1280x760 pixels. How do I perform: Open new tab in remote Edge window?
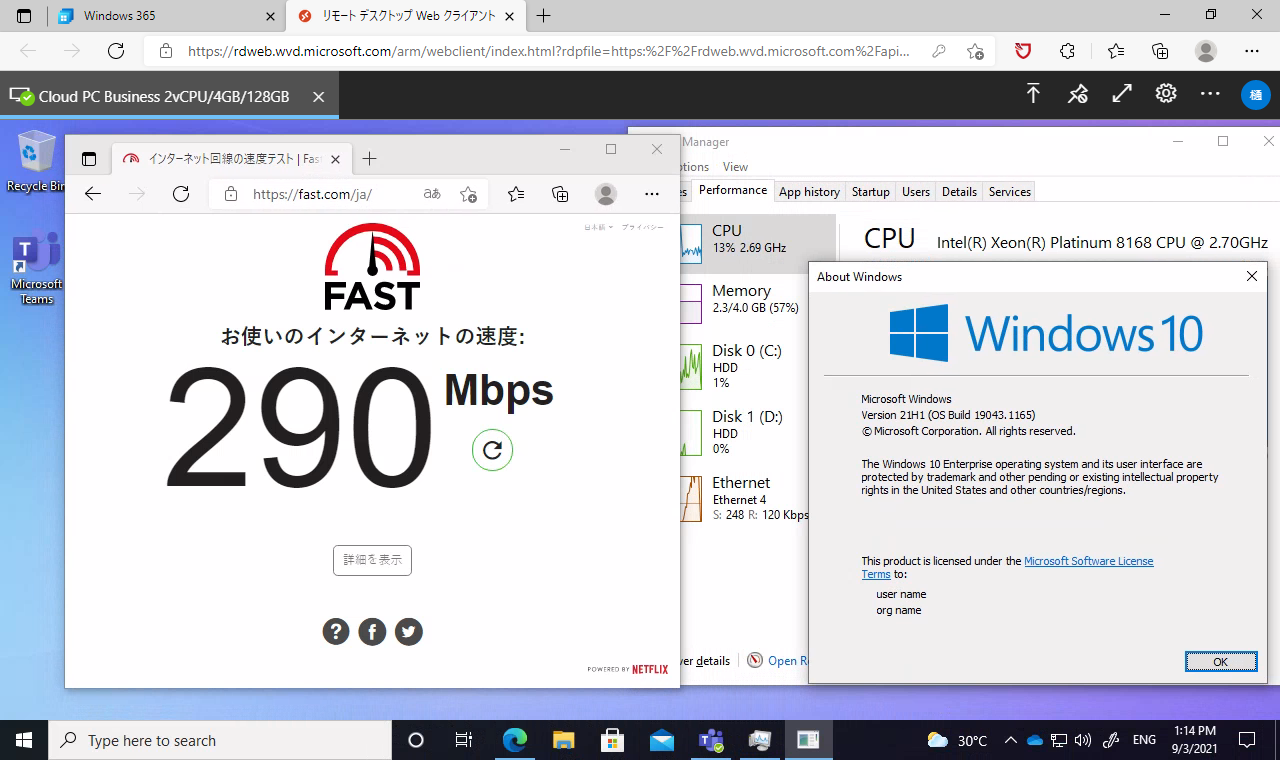click(369, 158)
